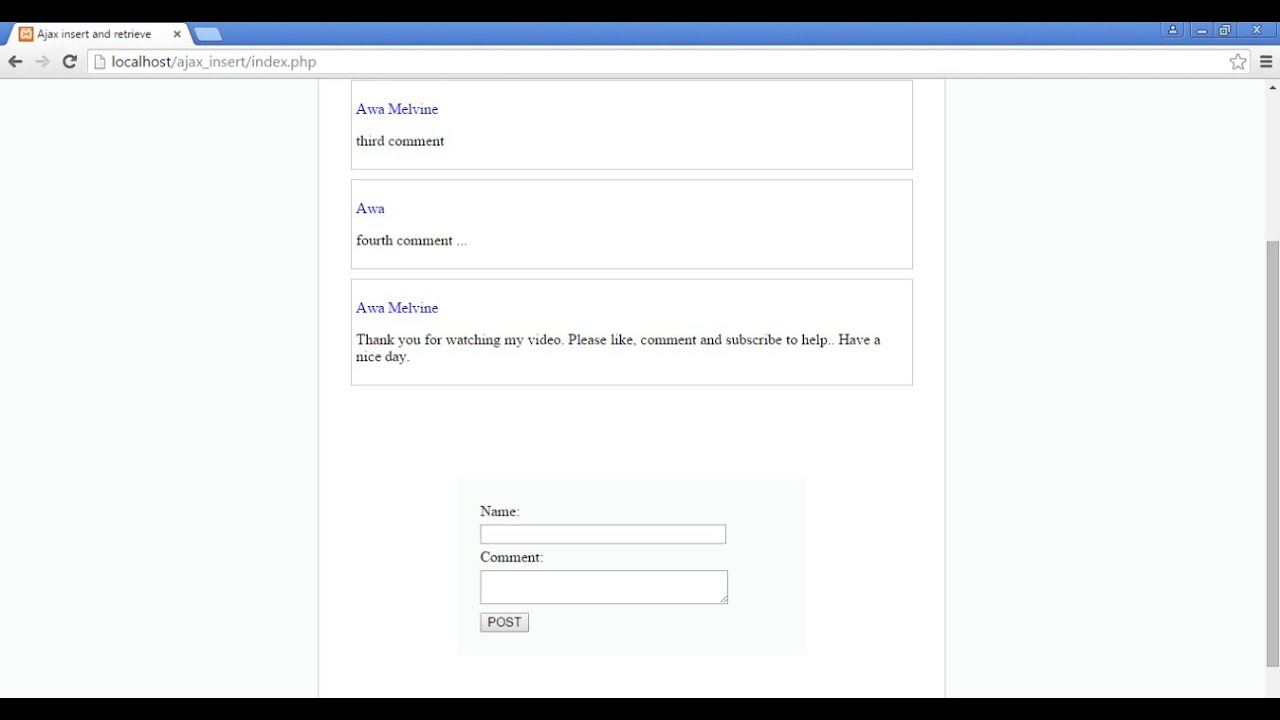Click the page icon in the address bar

tap(99, 62)
